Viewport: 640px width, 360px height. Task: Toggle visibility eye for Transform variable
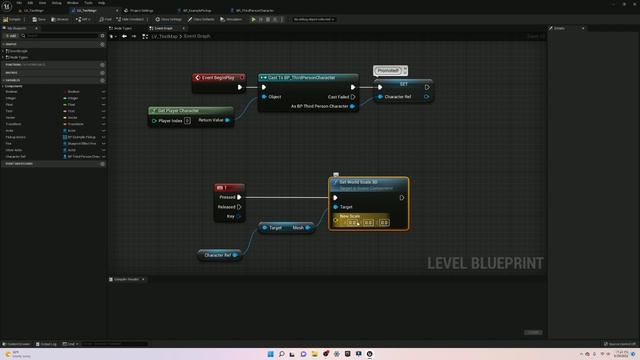tap(103, 124)
